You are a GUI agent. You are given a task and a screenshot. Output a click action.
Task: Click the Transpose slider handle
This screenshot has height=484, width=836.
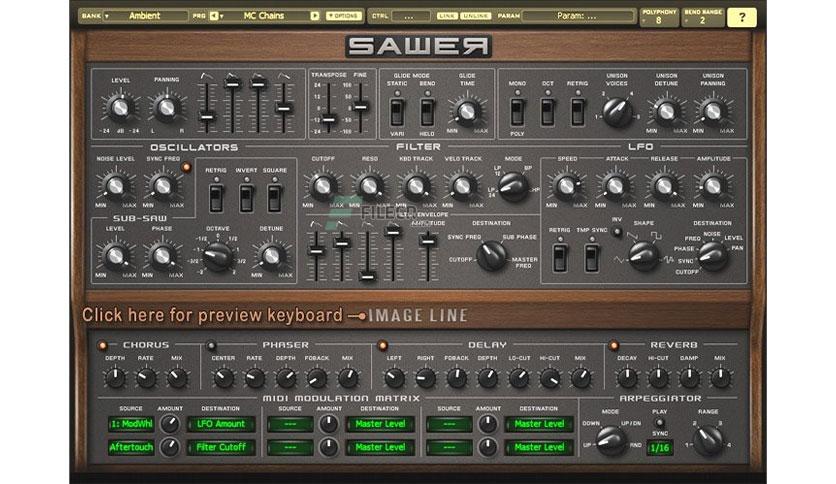pos(329,119)
